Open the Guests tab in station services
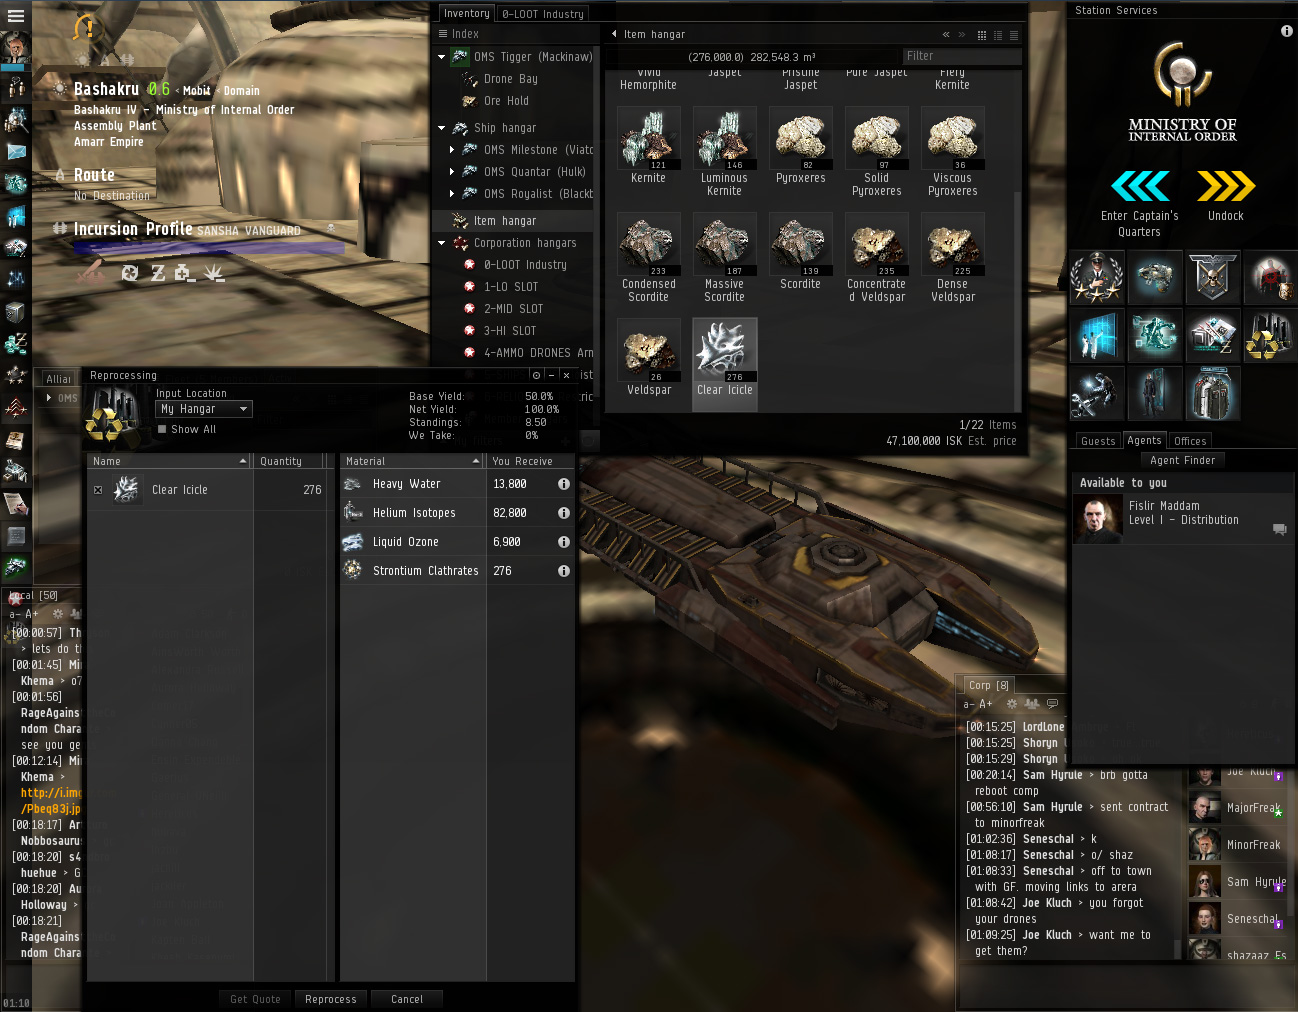The height and width of the screenshot is (1012, 1298). 1098,441
